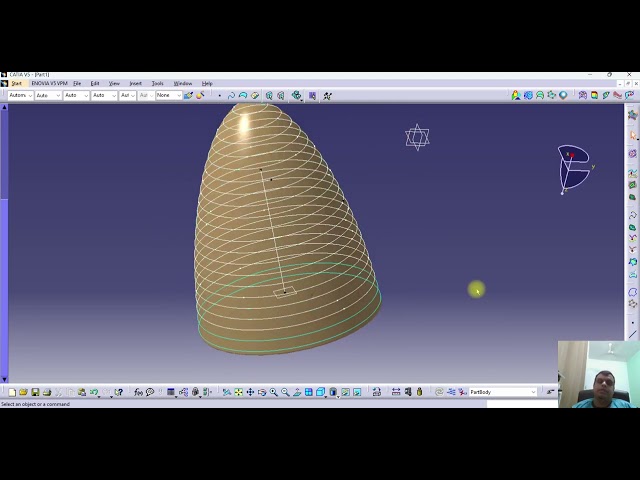Viewport: 640px width, 480px height.
Task: Select the Rotate view tool
Action: click(x=262, y=392)
